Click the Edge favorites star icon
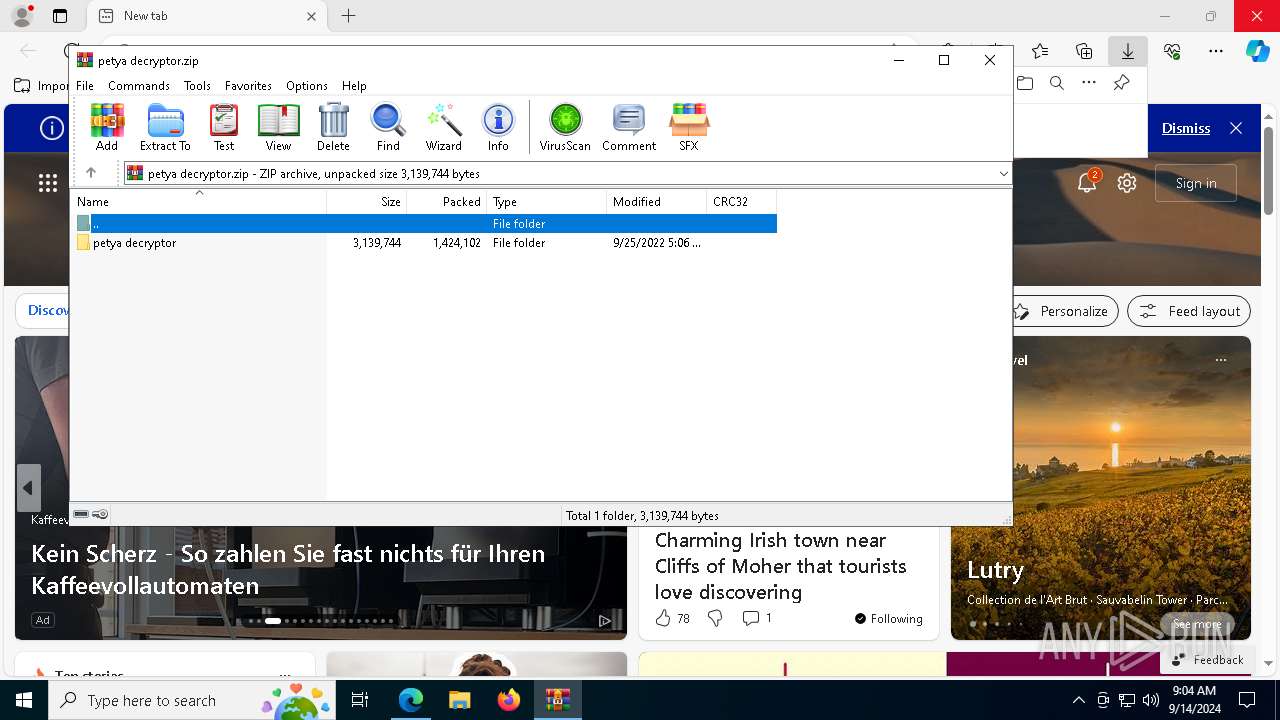This screenshot has width=1280, height=720. click(1040, 51)
